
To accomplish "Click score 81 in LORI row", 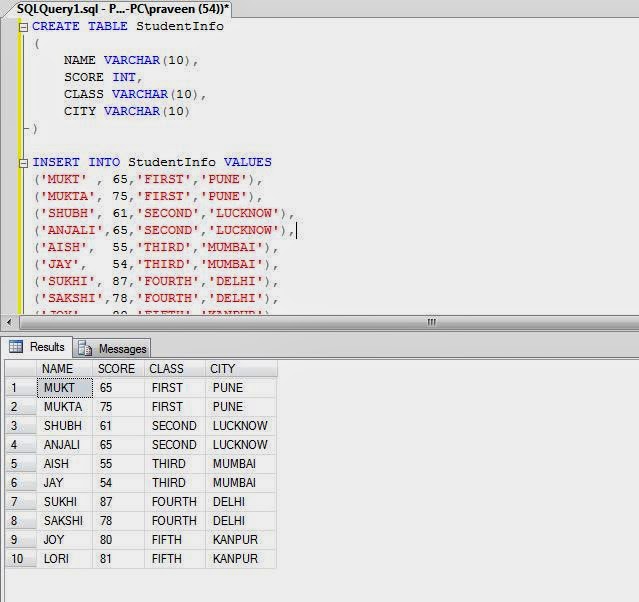I will click(119, 559).
